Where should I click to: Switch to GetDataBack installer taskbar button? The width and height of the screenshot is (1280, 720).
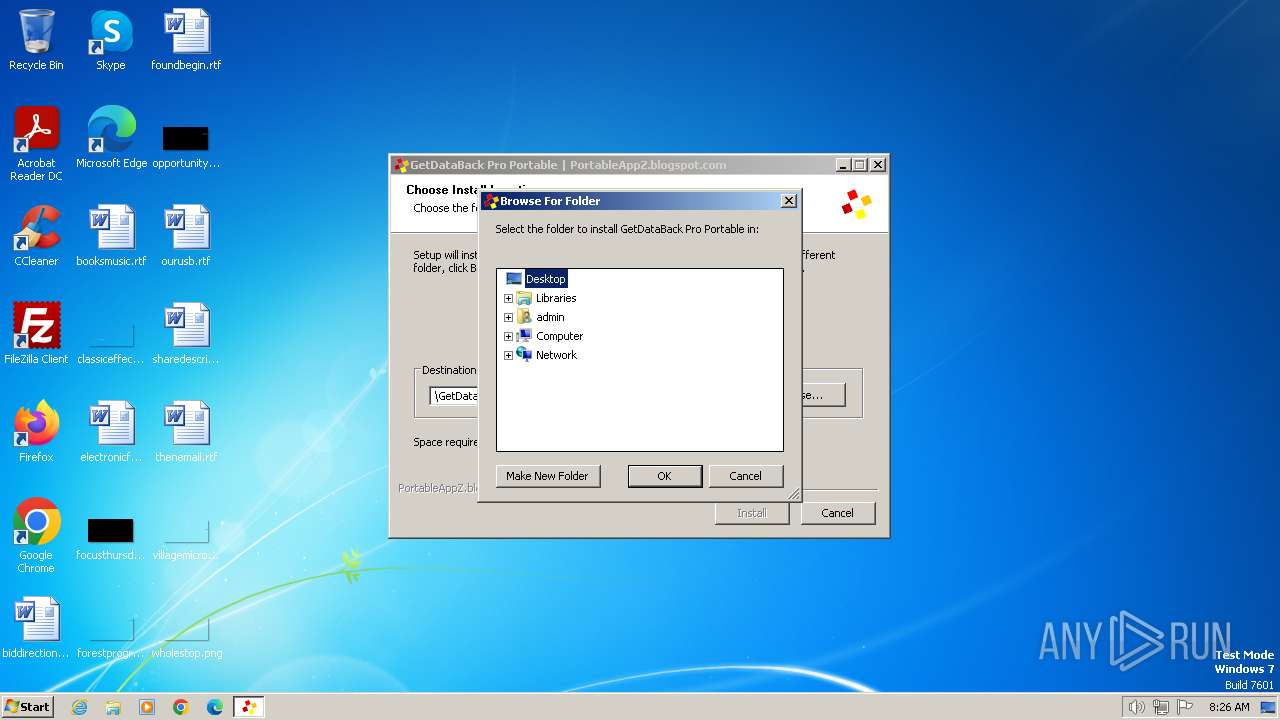pyautogui.click(x=249, y=707)
